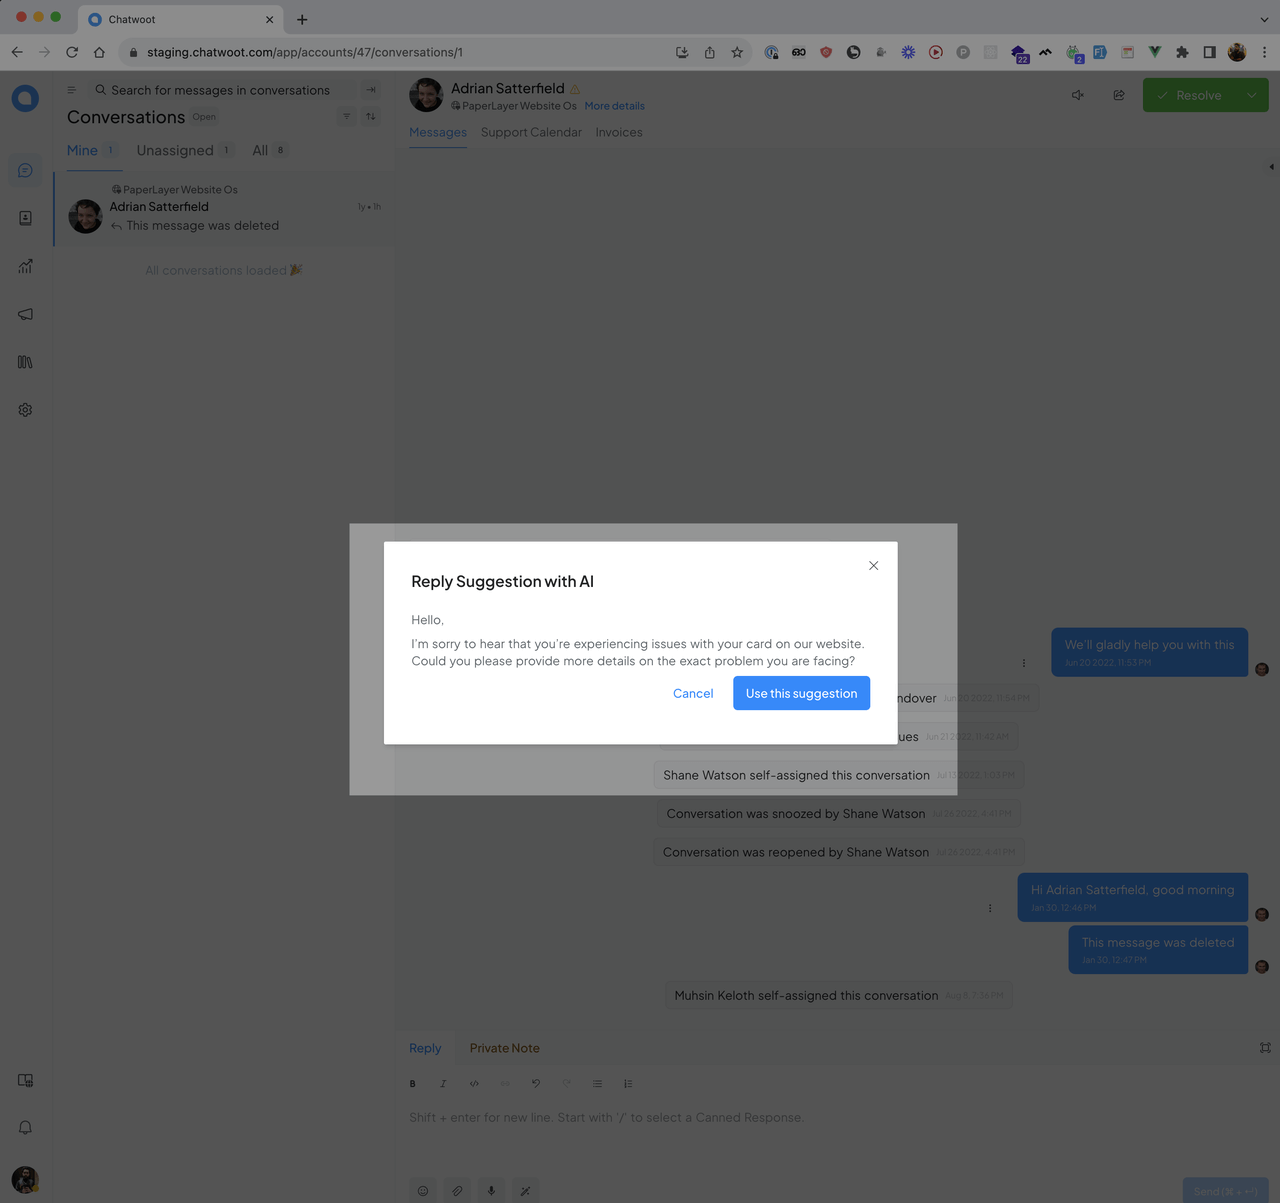
Task: Click the search messages input field
Action: coord(220,90)
